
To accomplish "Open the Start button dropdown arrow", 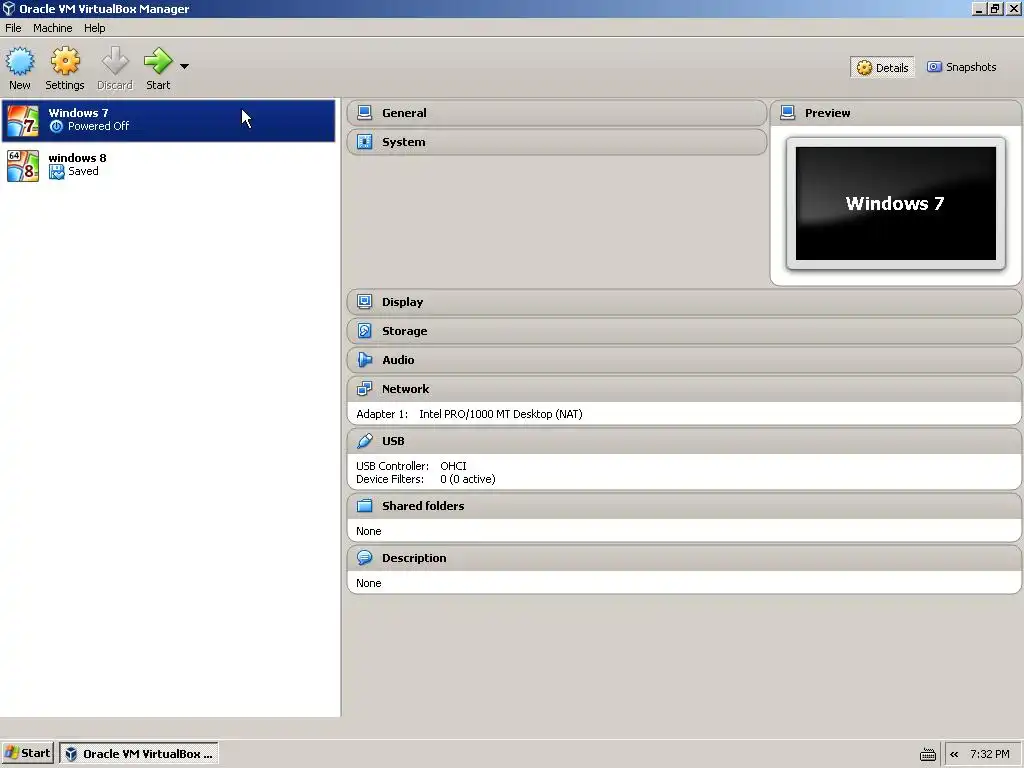I will click(184, 66).
